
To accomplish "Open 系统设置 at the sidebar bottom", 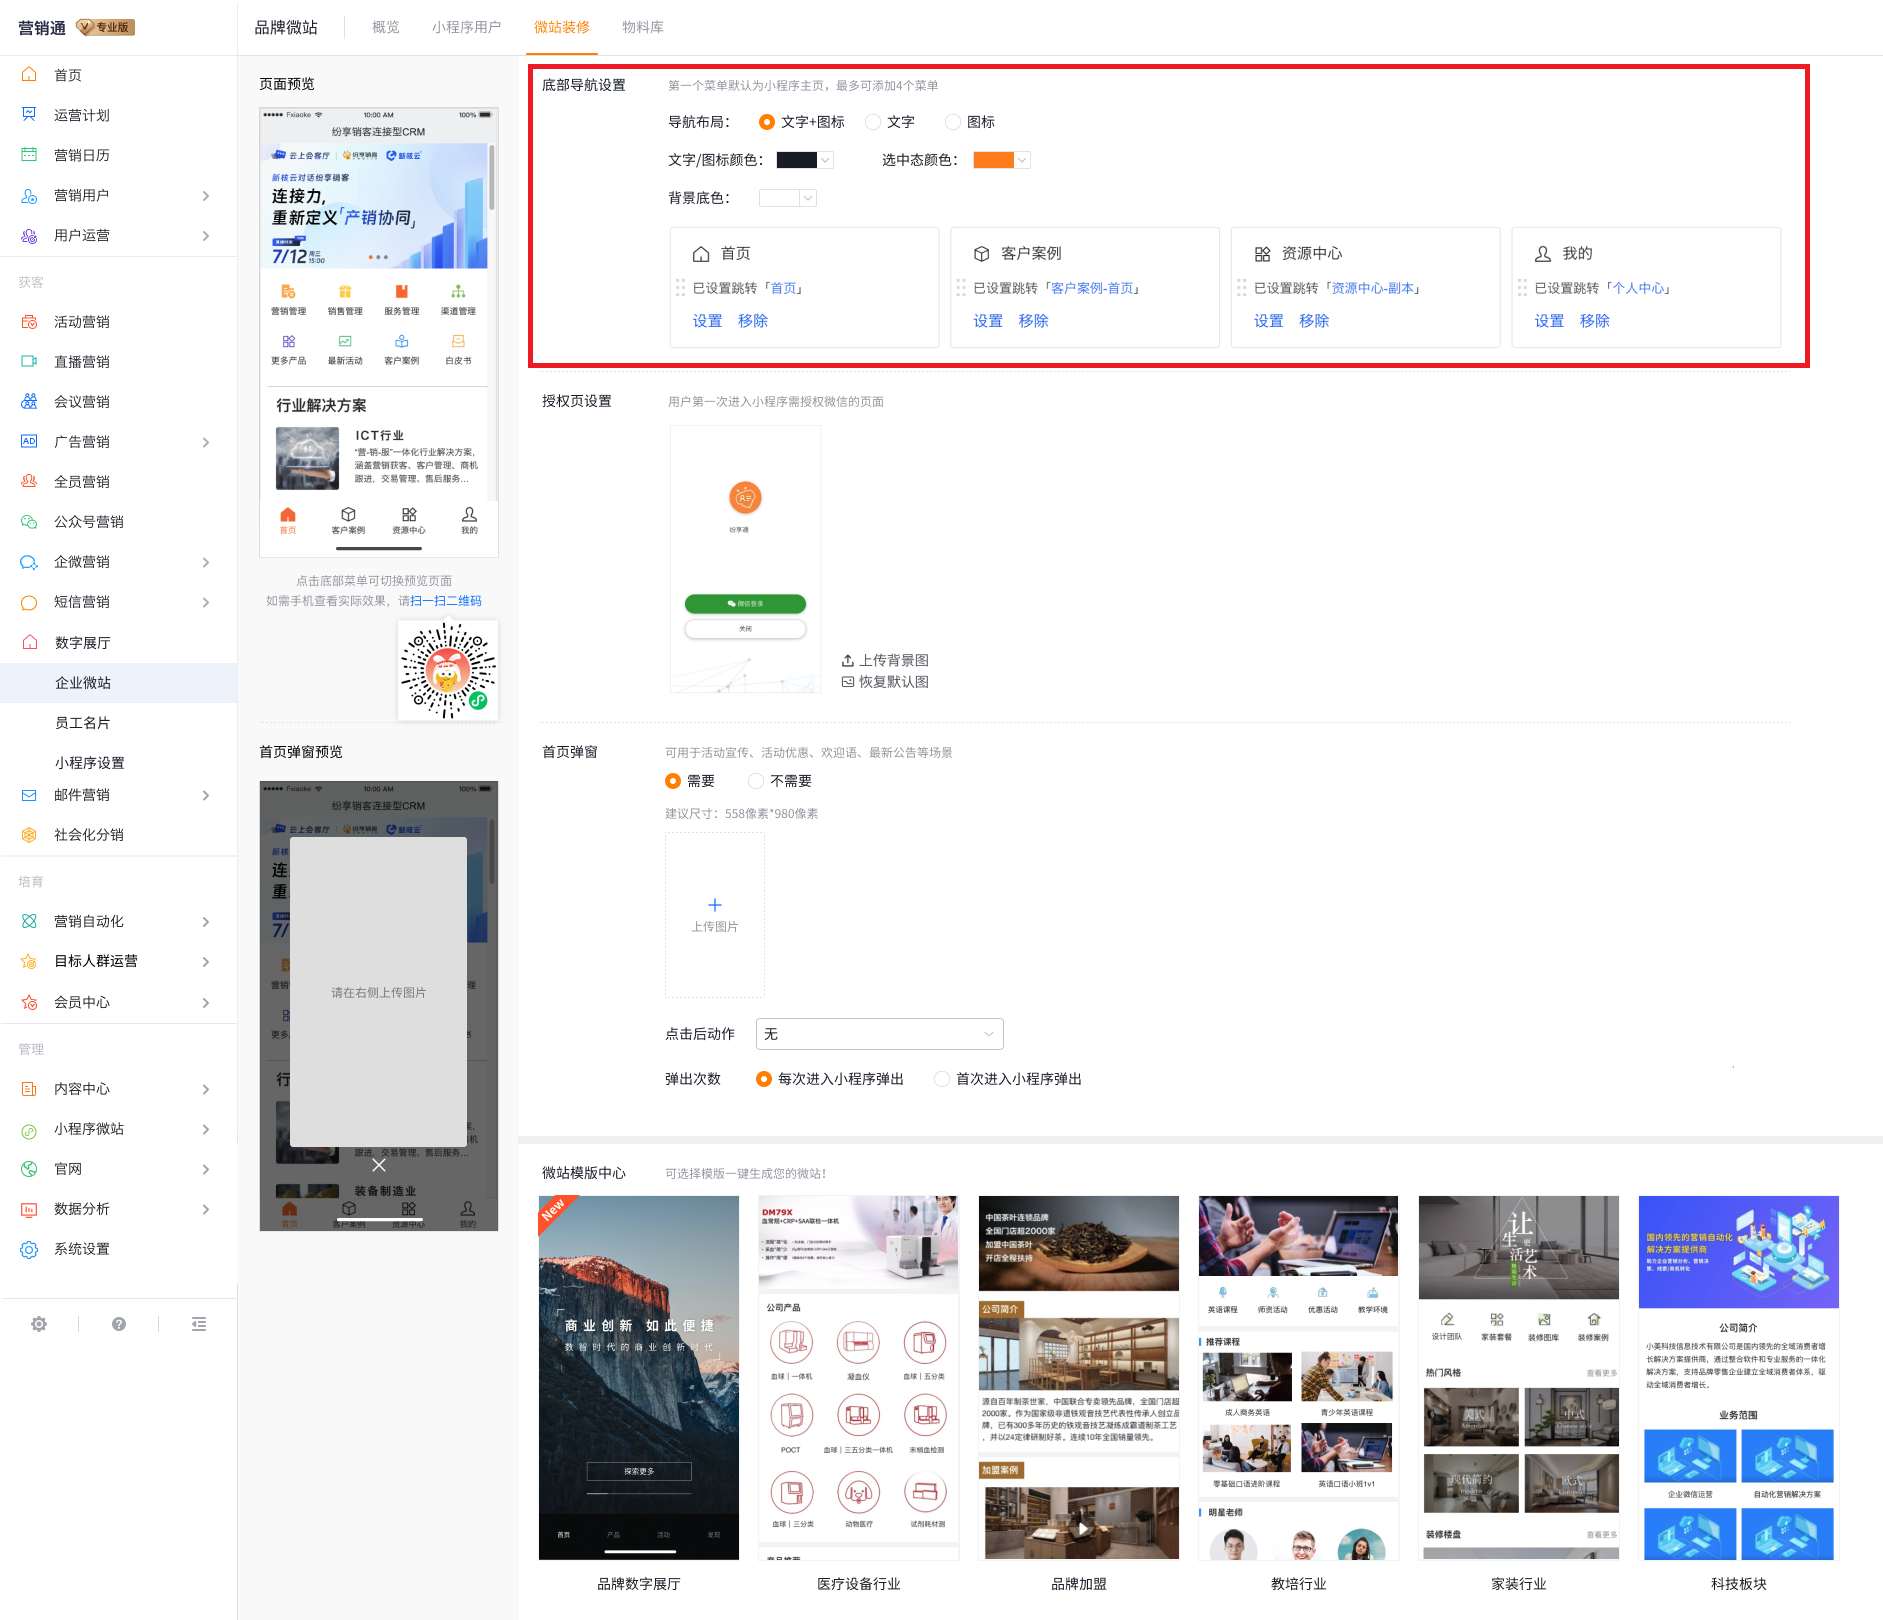I will [x=82, y=1248].
